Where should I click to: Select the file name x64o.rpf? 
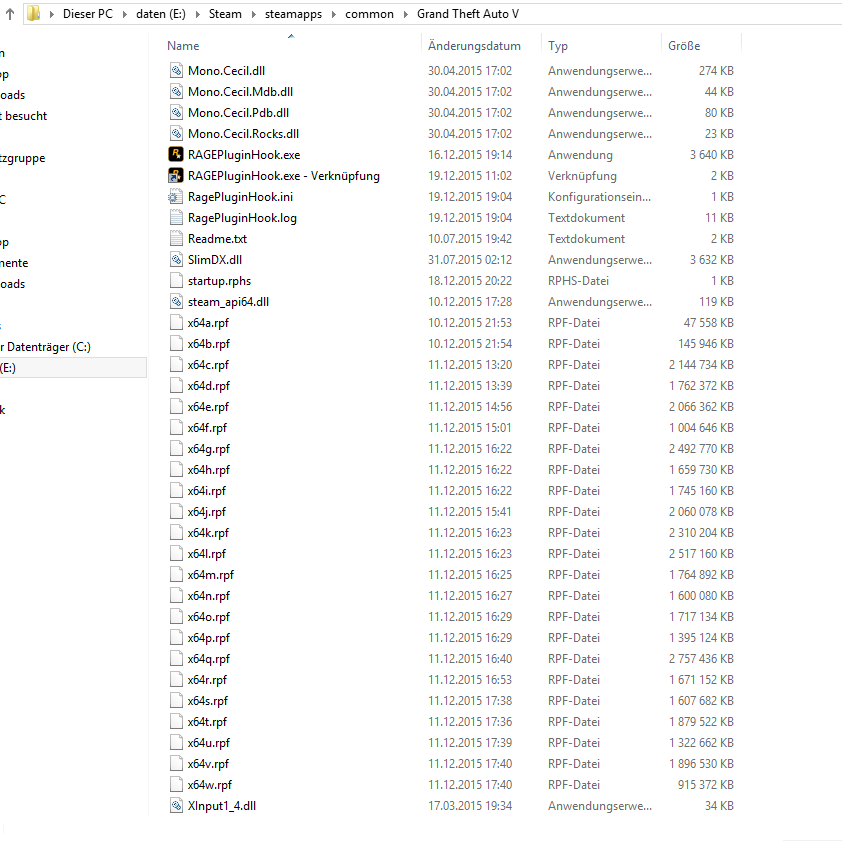(208, 617)
